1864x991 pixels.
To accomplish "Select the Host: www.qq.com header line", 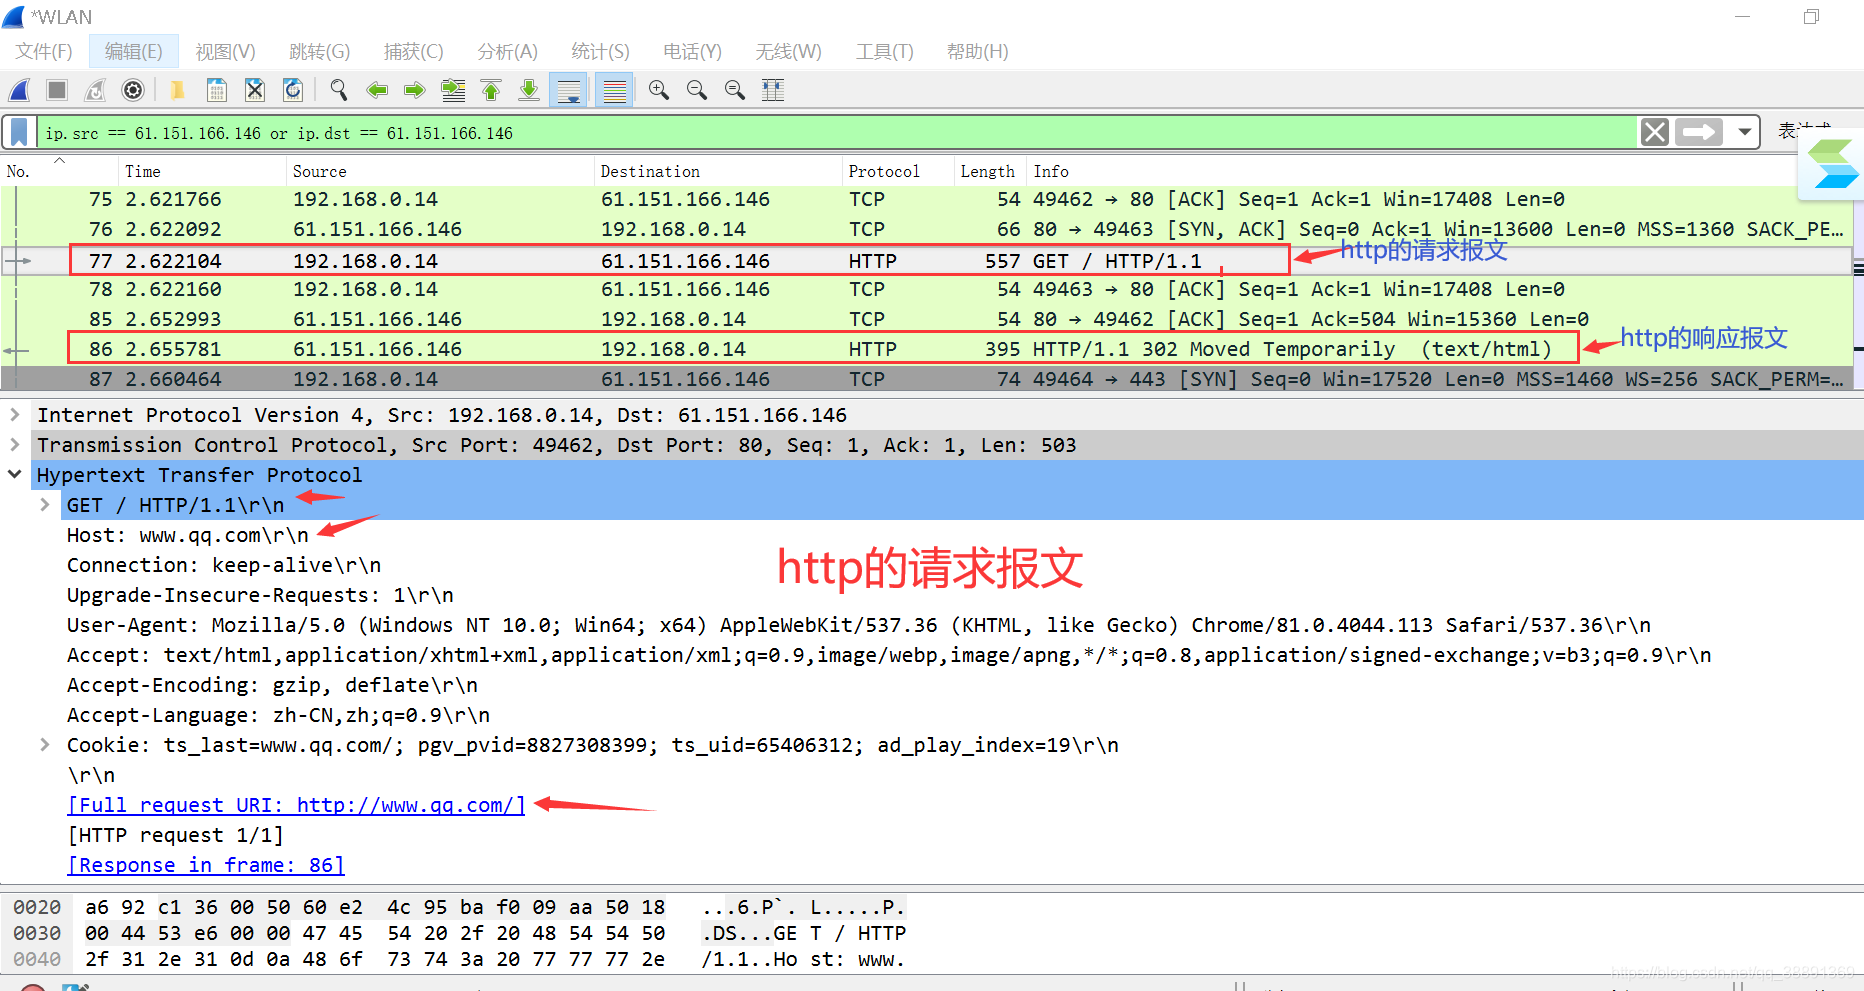I will (188, 535).
